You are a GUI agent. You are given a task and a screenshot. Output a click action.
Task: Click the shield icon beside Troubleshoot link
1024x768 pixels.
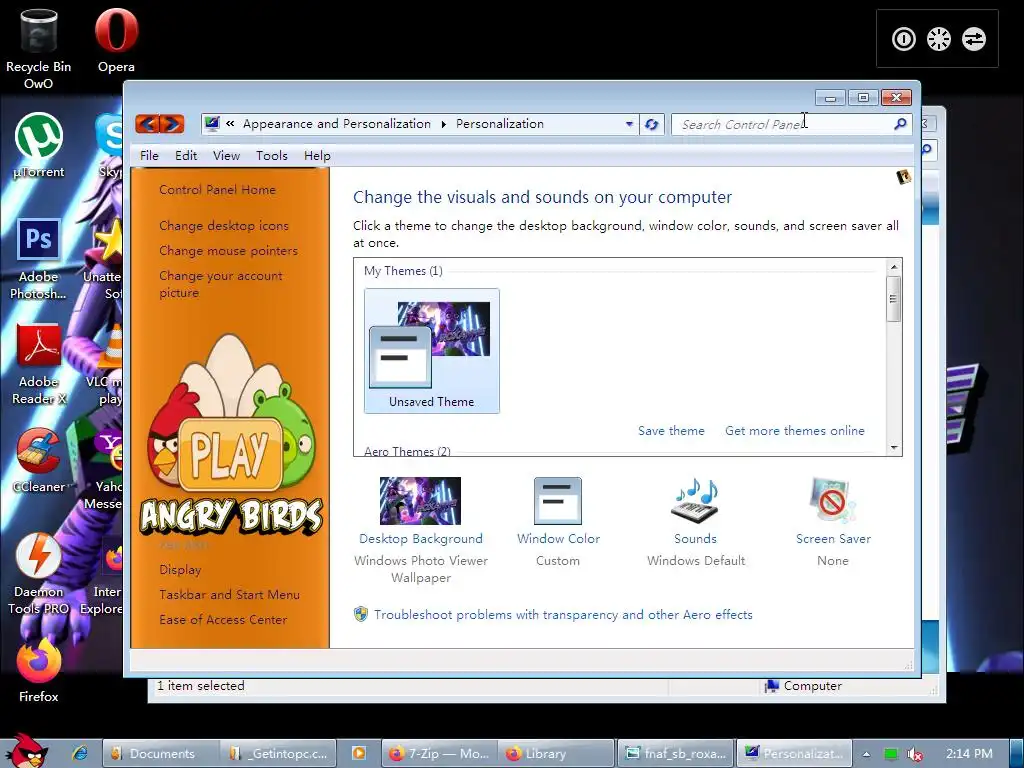[x=360, y=614]
